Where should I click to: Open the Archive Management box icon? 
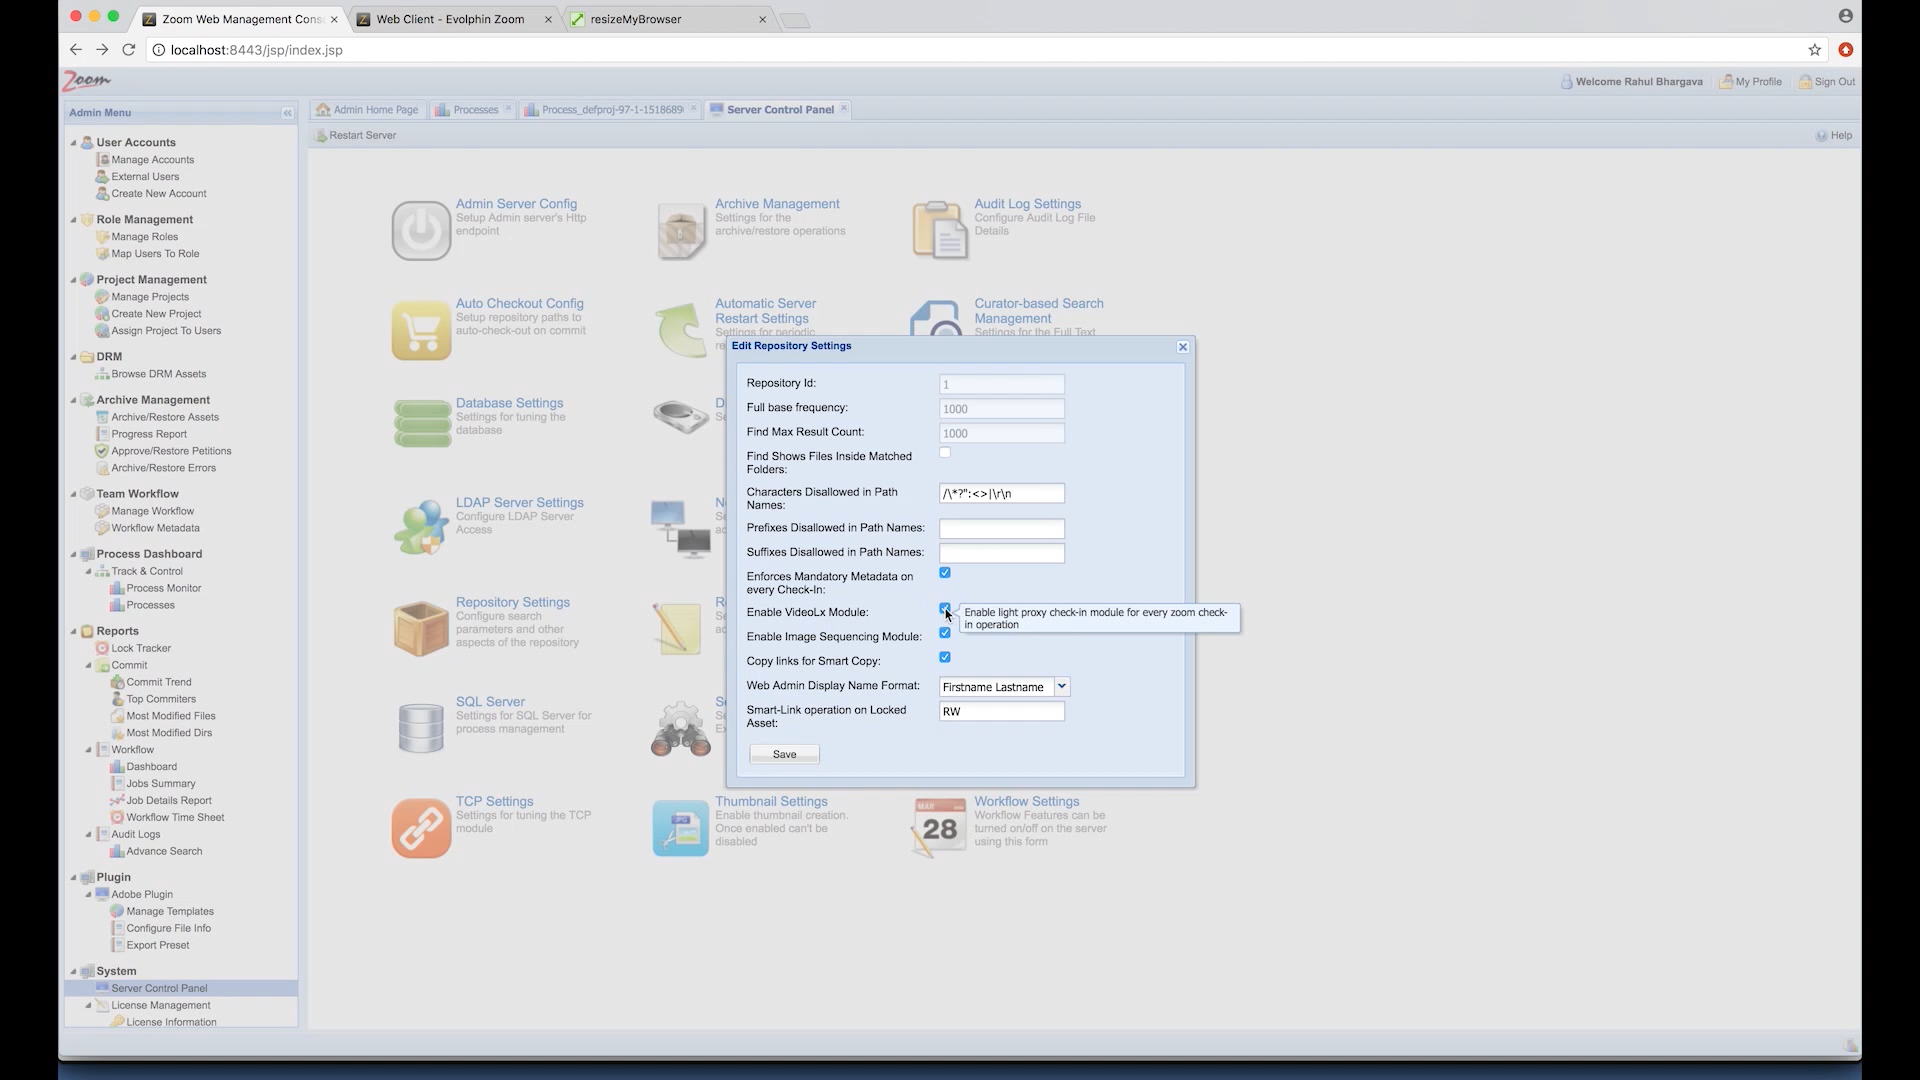[x=681, y=231]
